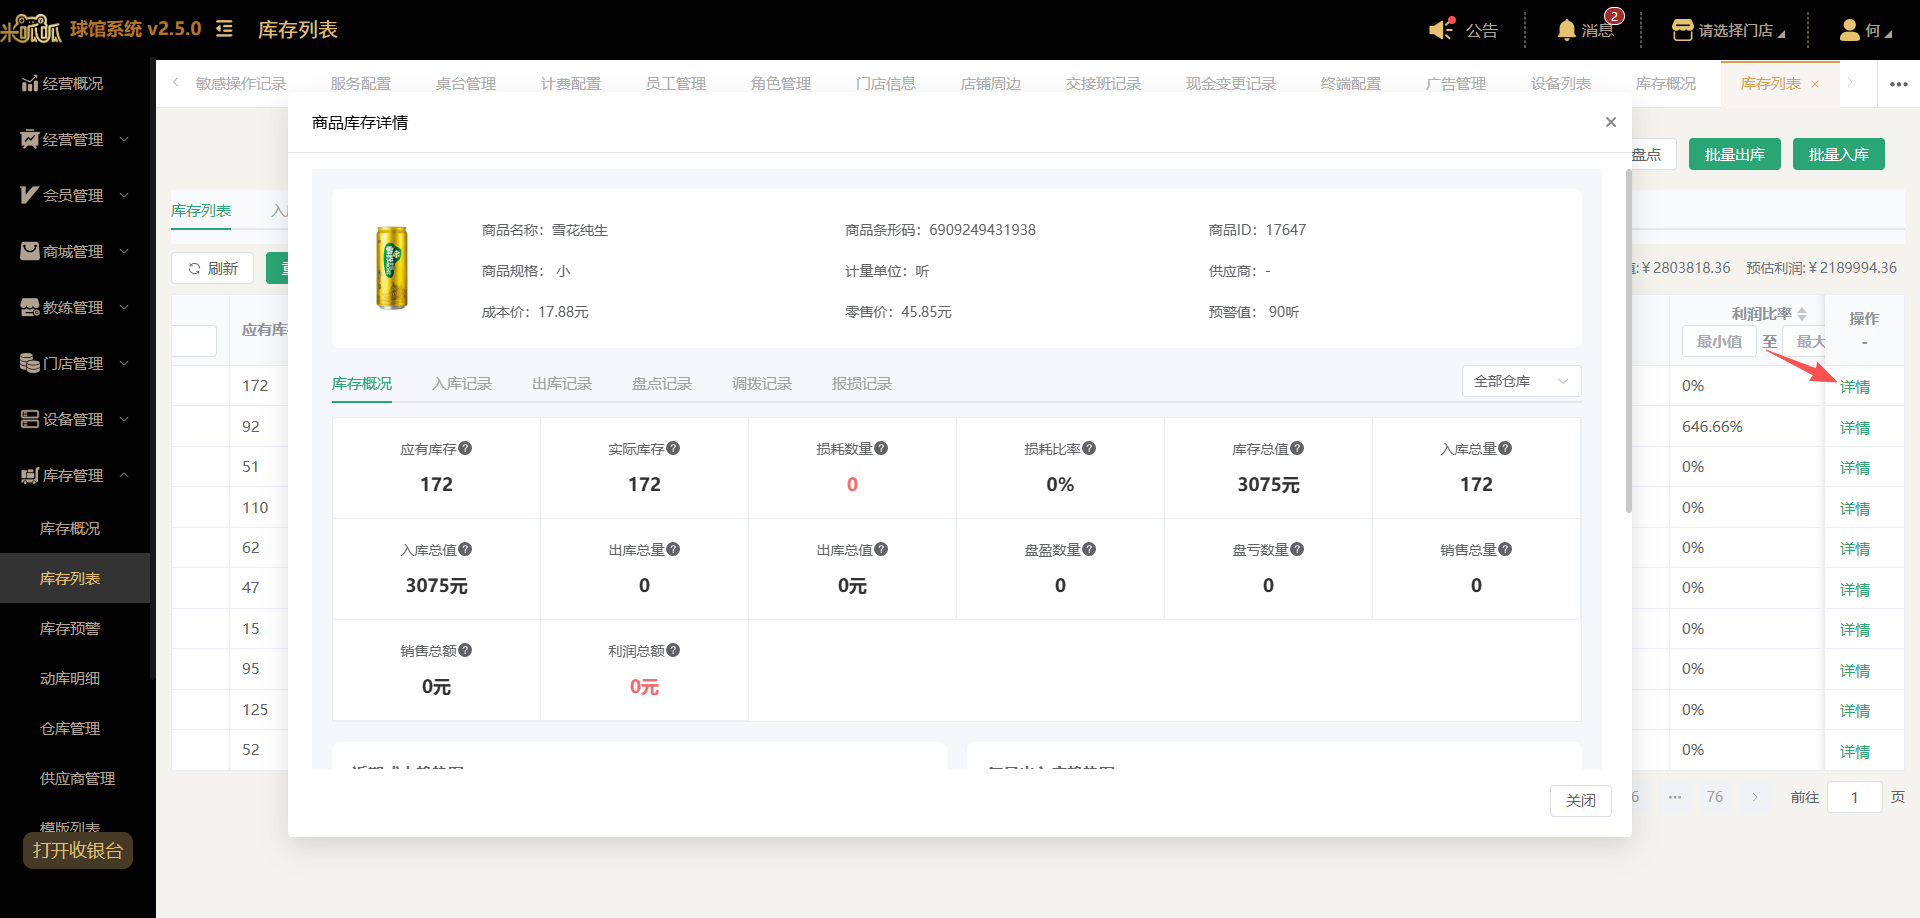Viewport: 1920px width, 918px height.
Task: Collapse the 库存管理 sidebar section
Action: [x=75, y=475]
